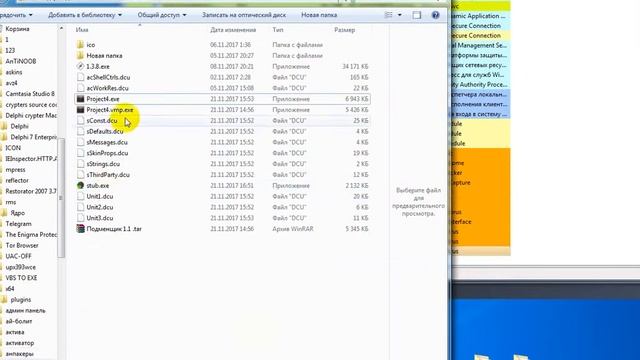This screenshot has width=640, height=360.
Task: Select Management Se... row in background window
Action: [480, 45]
